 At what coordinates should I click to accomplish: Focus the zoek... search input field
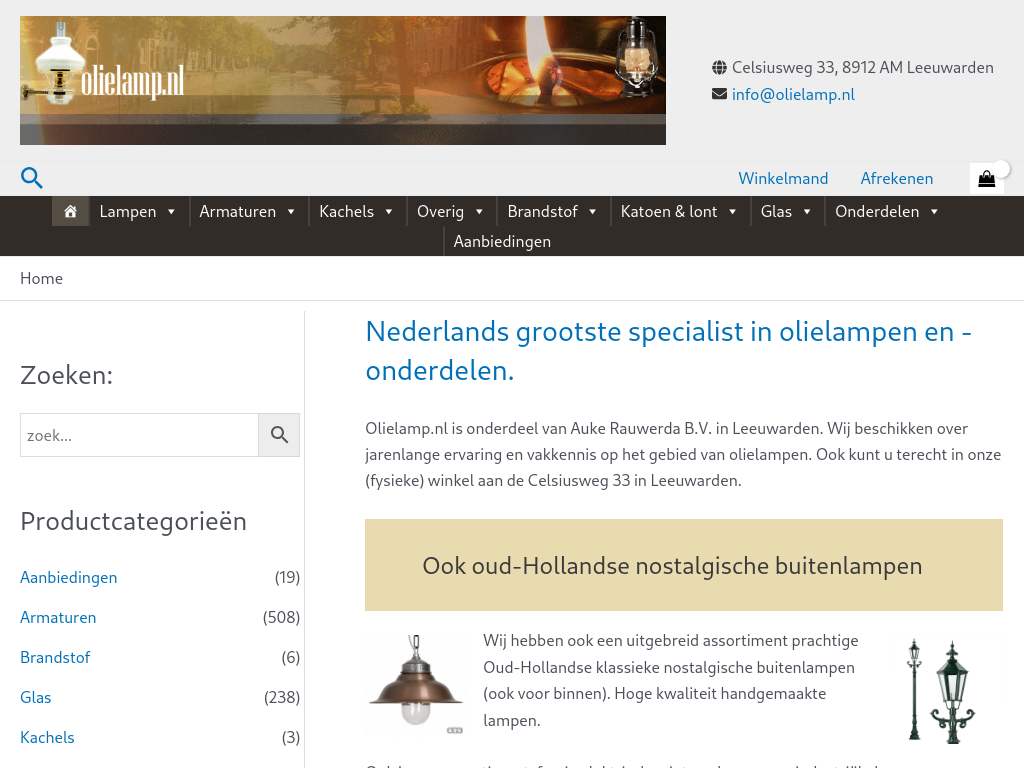[x=139, y=435]
